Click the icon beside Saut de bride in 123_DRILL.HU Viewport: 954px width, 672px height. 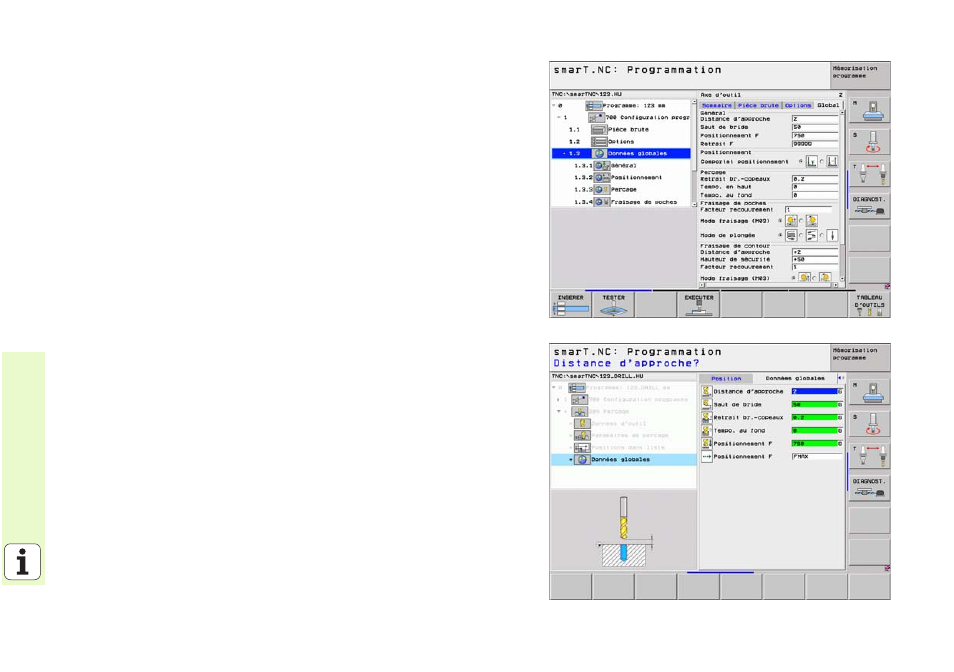click(706, 404)
